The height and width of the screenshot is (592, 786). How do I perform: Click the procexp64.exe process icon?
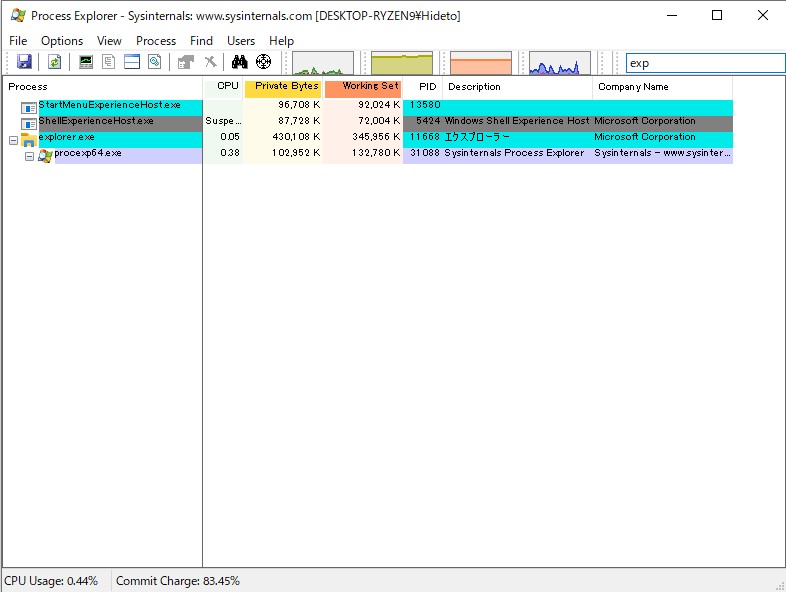pos(45,156)
